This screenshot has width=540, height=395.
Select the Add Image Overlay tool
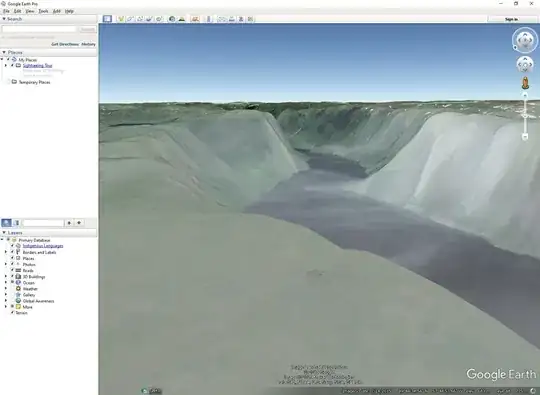(x=149, y=19)
